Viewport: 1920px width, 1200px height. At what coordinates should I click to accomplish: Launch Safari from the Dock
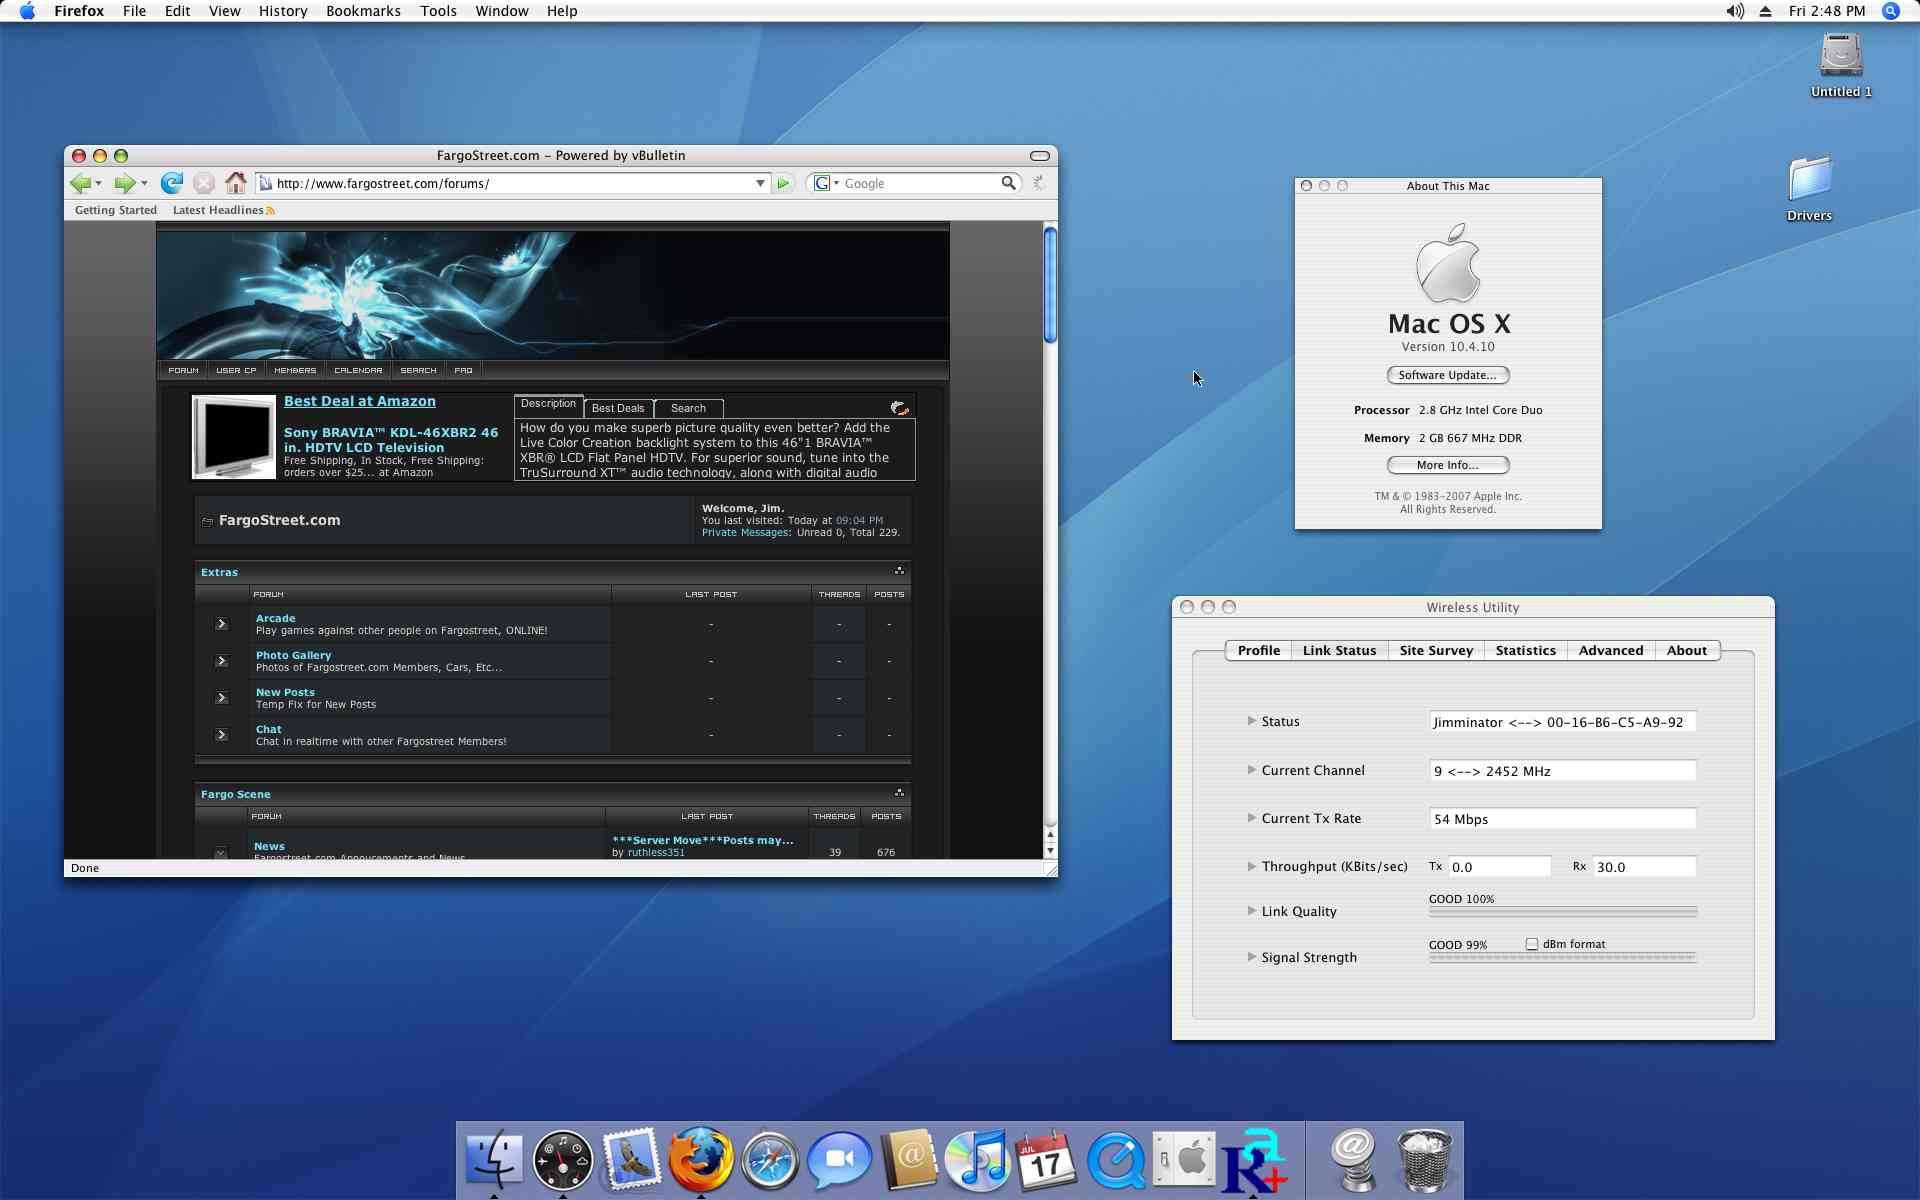tap(770, 1160)
